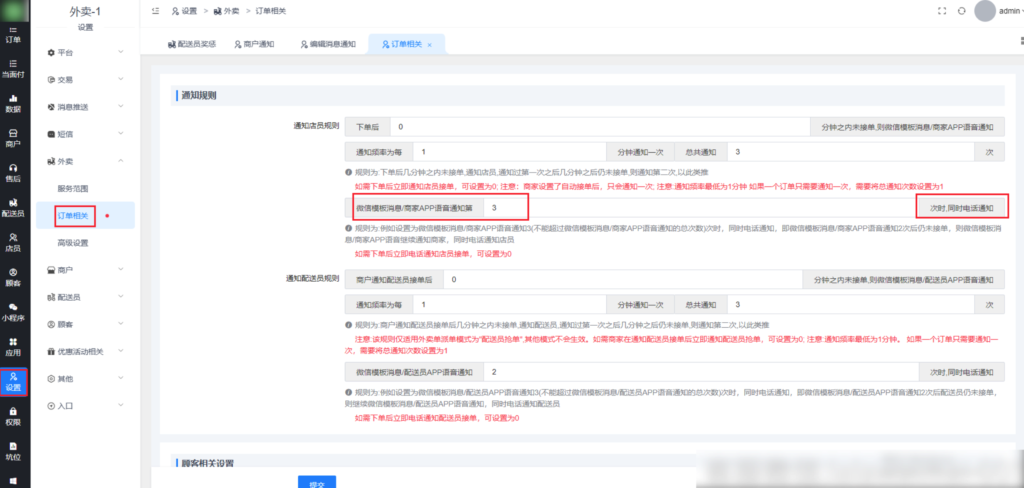Open the 应用 apps grid icon
Screen dimensions: 1024x488
pos(13,347)
